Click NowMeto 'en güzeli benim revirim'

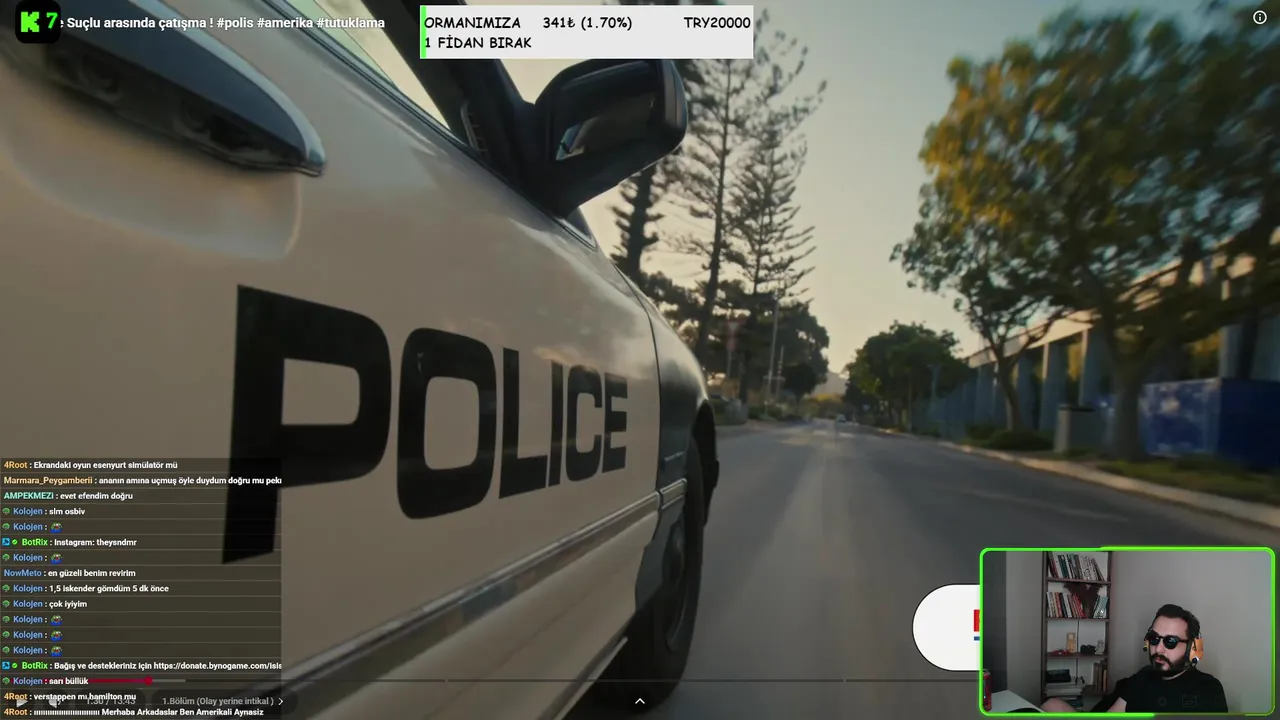(x=69, y=573)
